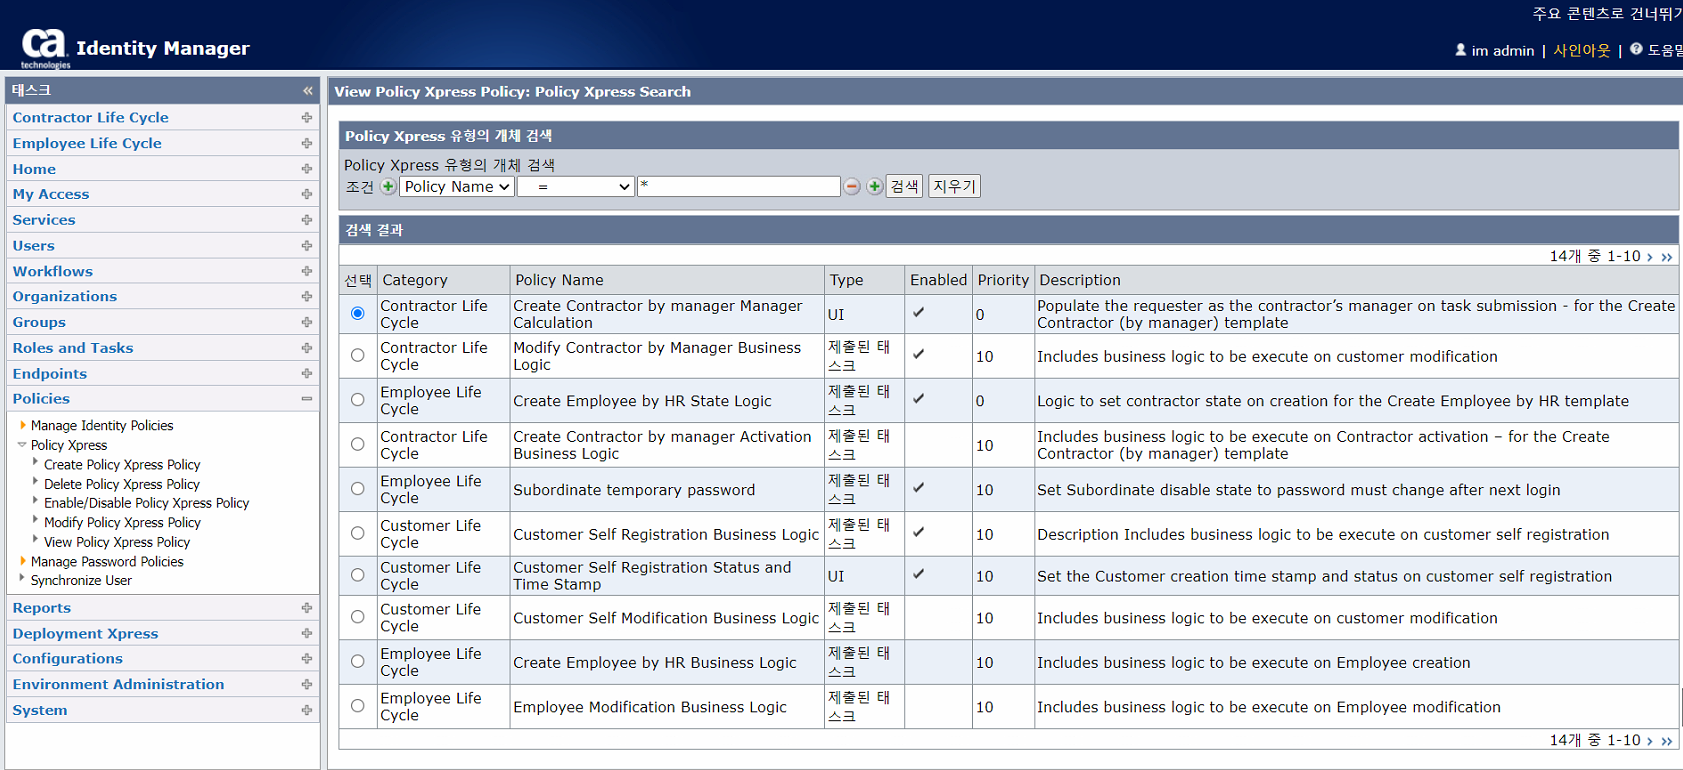Click the 검색 search button

click(x=904, y=187)
